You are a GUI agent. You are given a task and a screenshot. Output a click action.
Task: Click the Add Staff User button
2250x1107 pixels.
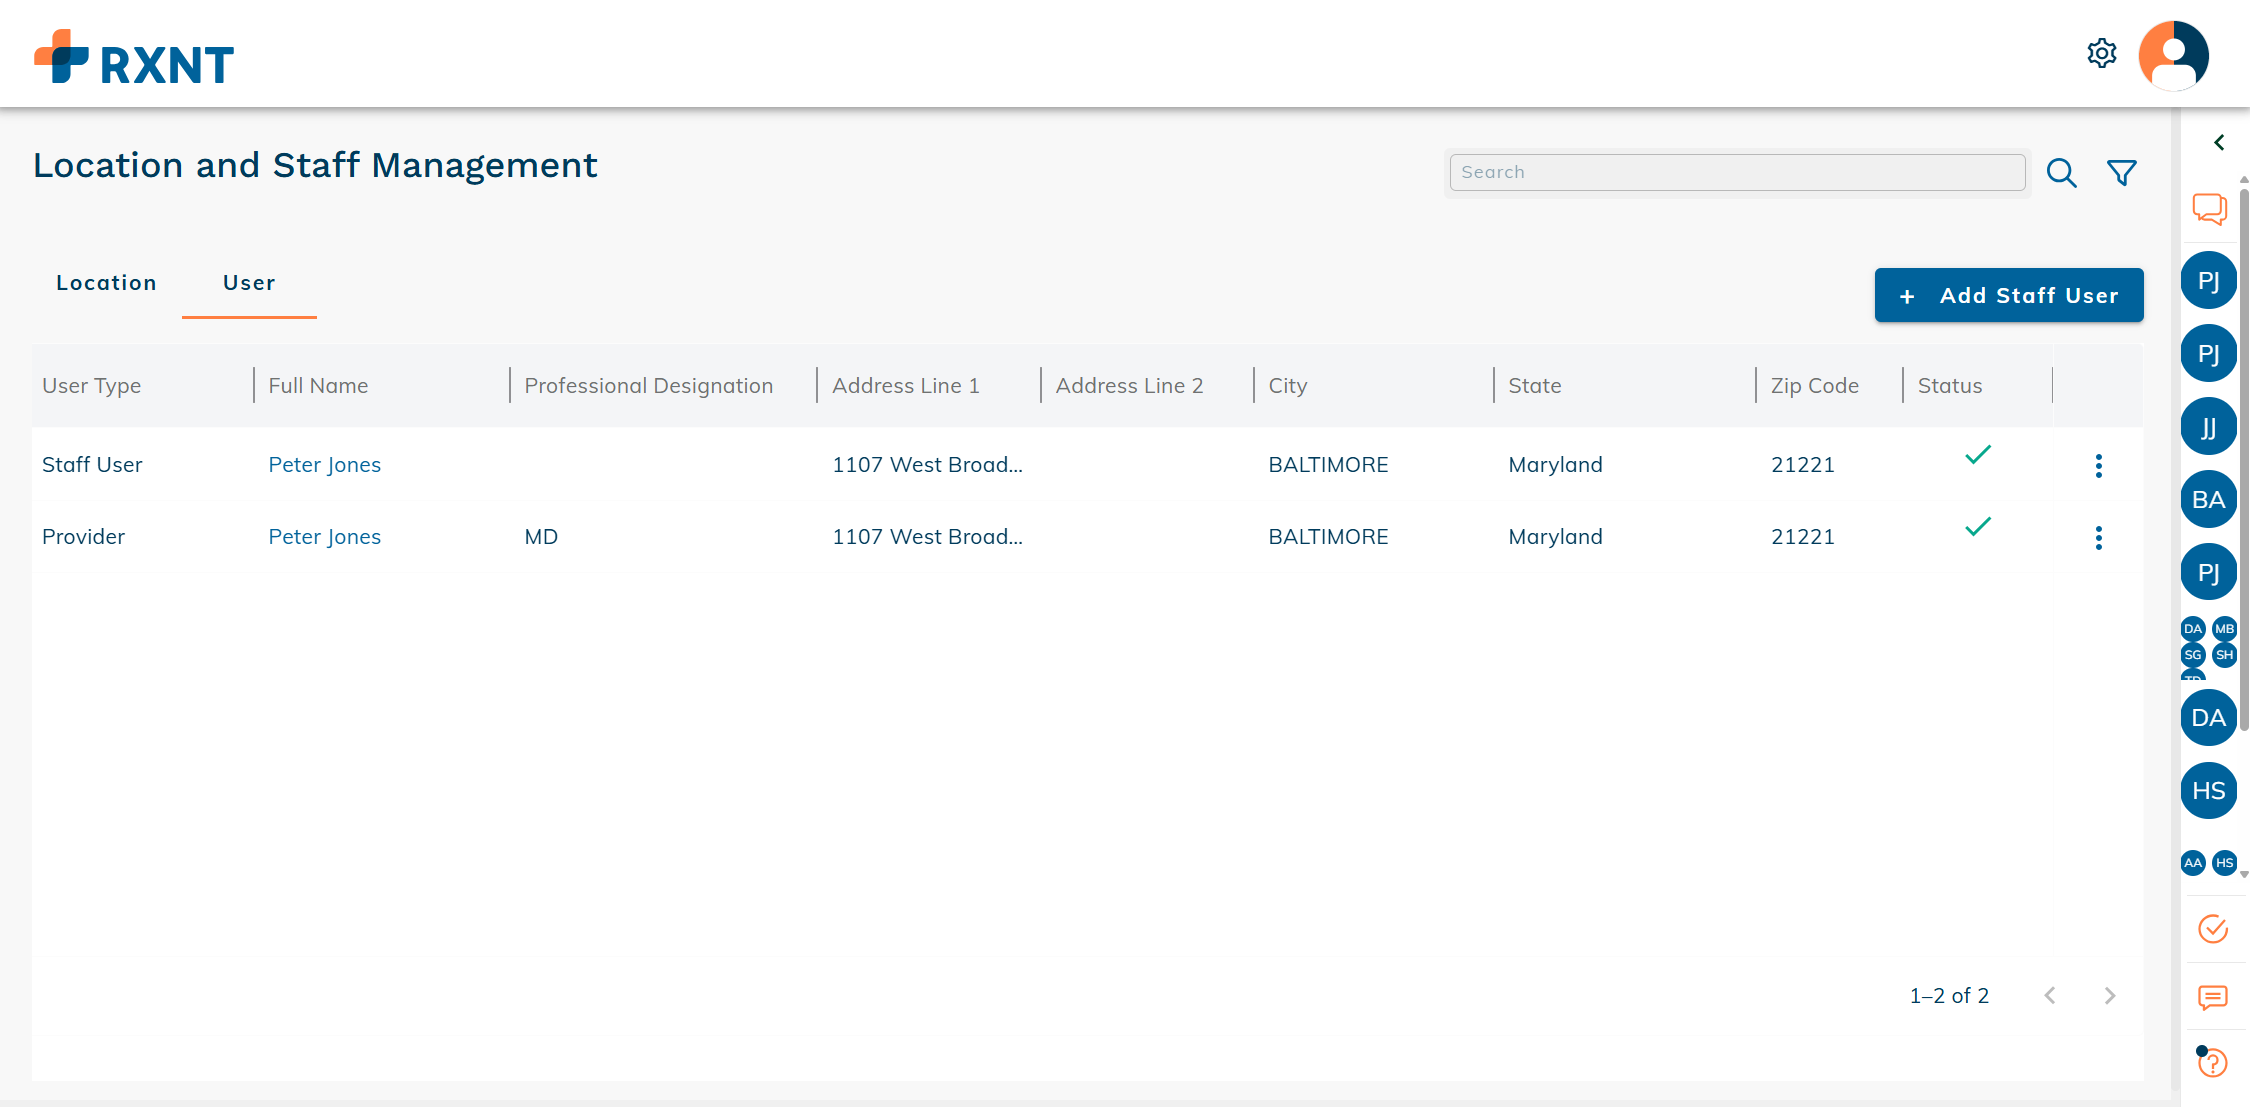point(2008,296)
